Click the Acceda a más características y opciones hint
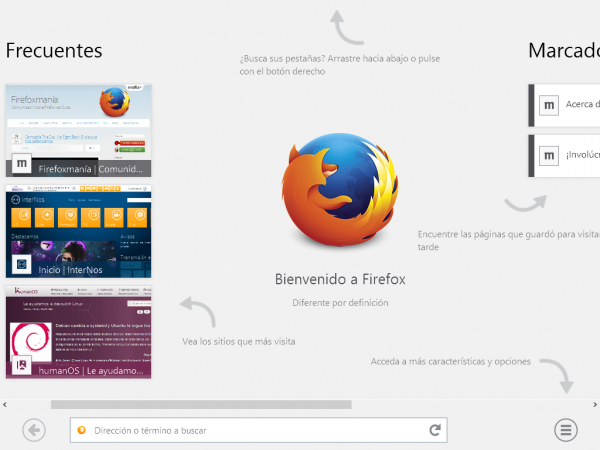This screenshot has height=450, width=600. coord(451,362)
